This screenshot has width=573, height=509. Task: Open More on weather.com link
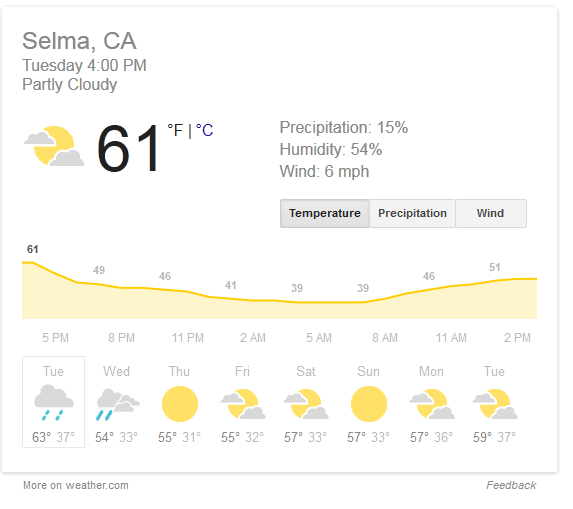click(x=76, y=486)
